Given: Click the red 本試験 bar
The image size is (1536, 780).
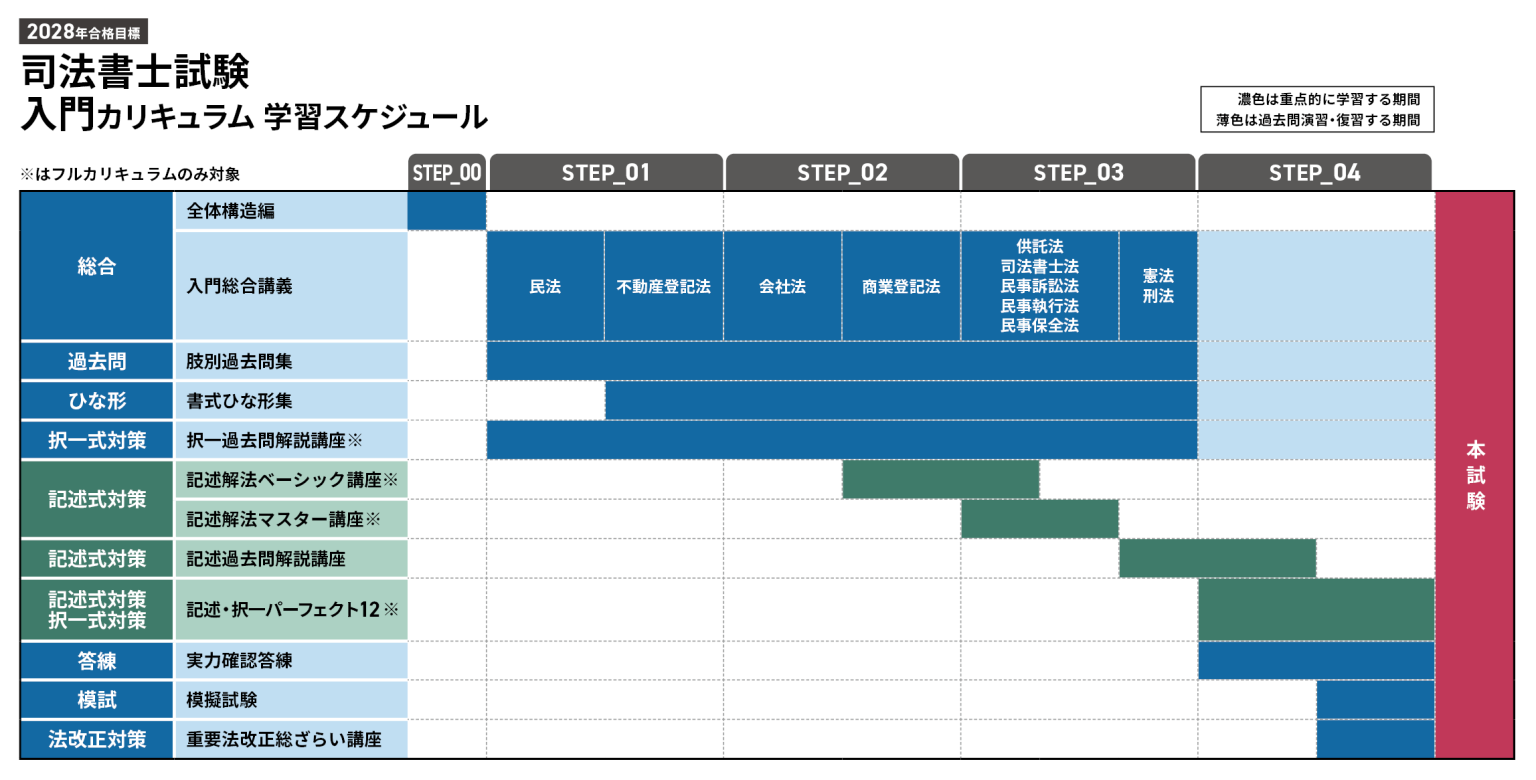Looking at the screenshot, I should [x=1474, y=474].
